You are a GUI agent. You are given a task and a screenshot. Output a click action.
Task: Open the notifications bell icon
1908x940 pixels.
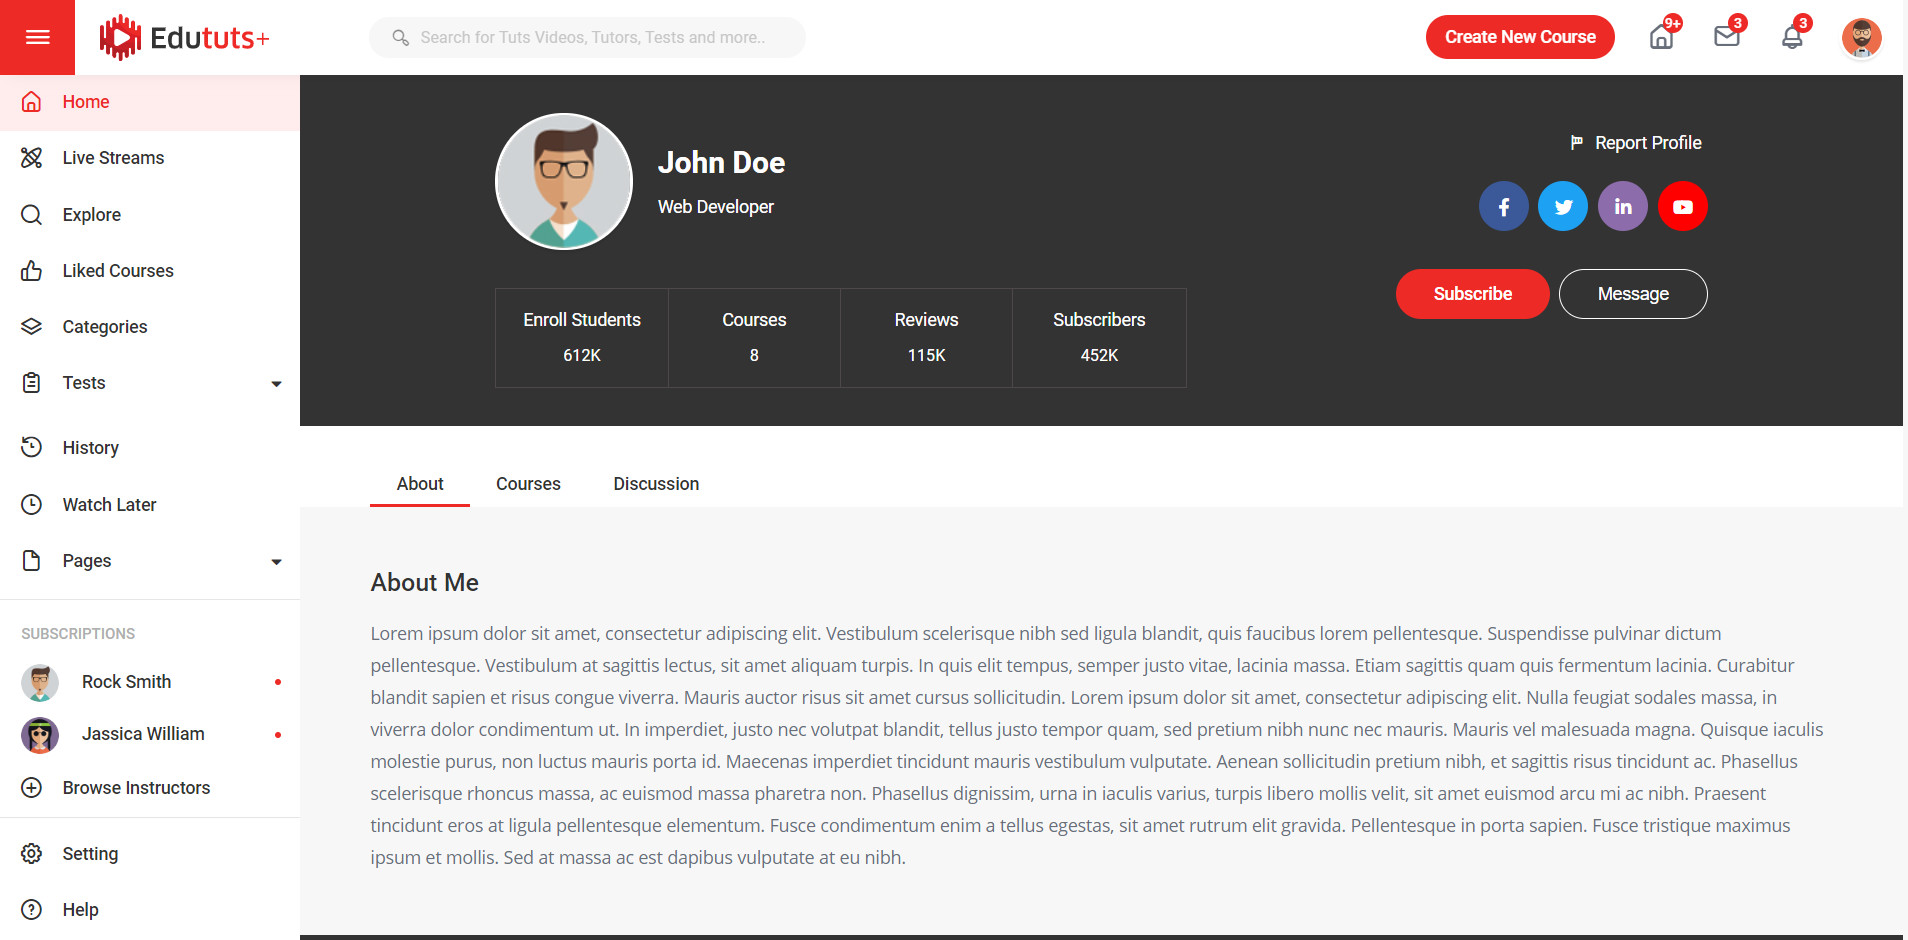(x=1792, y=37)
